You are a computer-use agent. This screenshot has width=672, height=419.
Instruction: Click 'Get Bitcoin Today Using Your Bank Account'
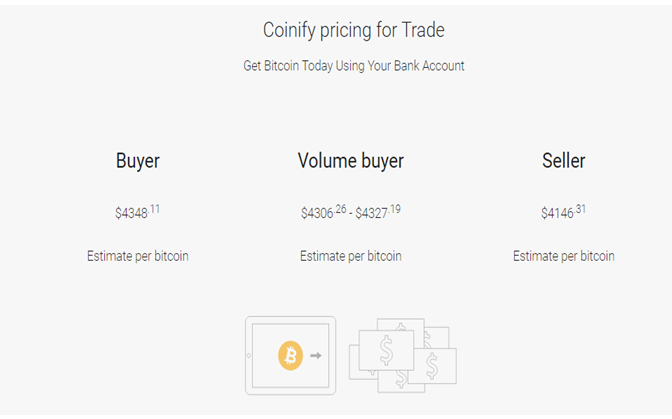(x=354, y=66)
